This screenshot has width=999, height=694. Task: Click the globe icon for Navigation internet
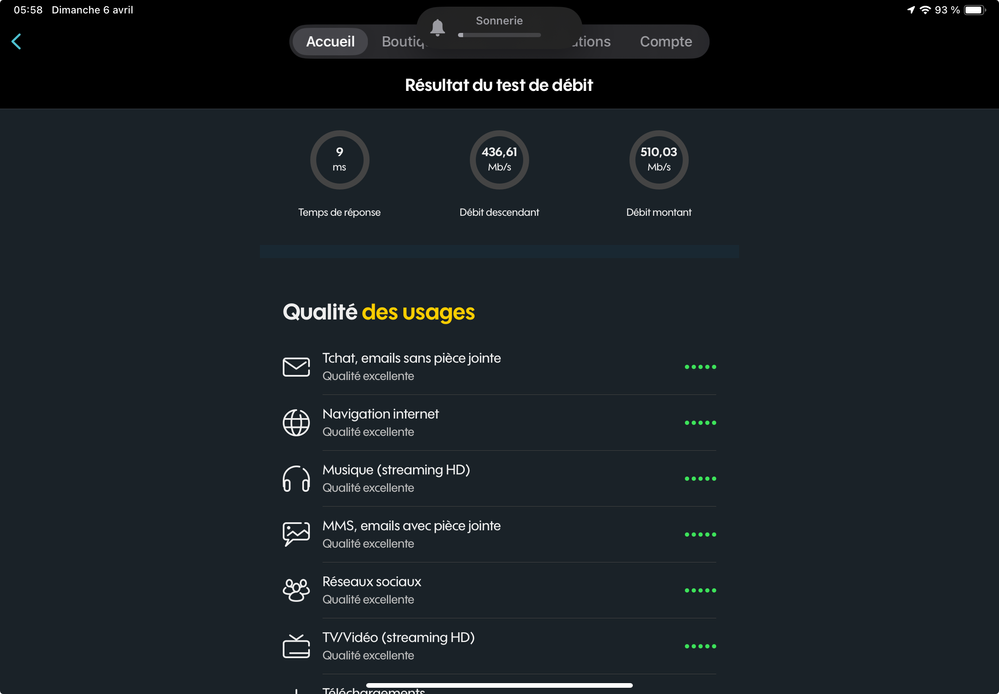tap(296, 423)
